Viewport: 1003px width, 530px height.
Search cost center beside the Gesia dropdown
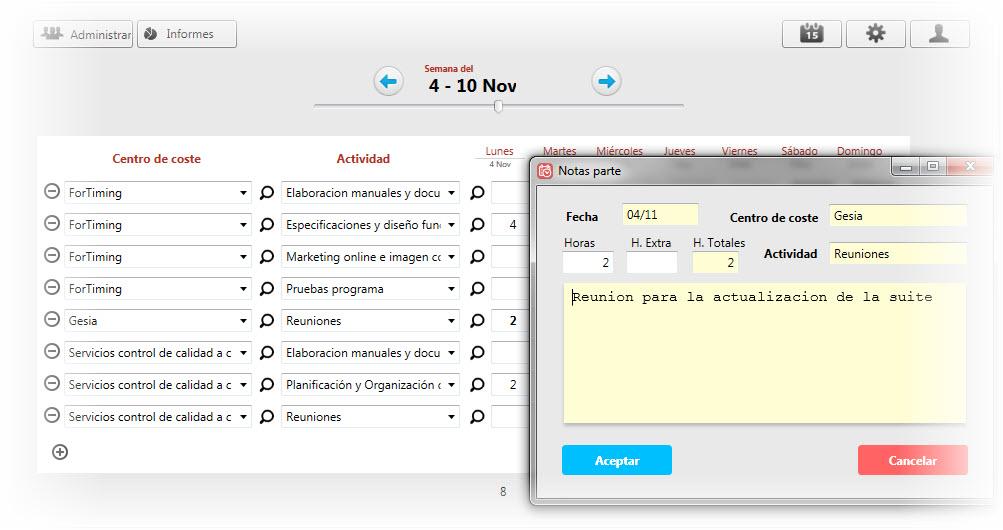point(267,320)
